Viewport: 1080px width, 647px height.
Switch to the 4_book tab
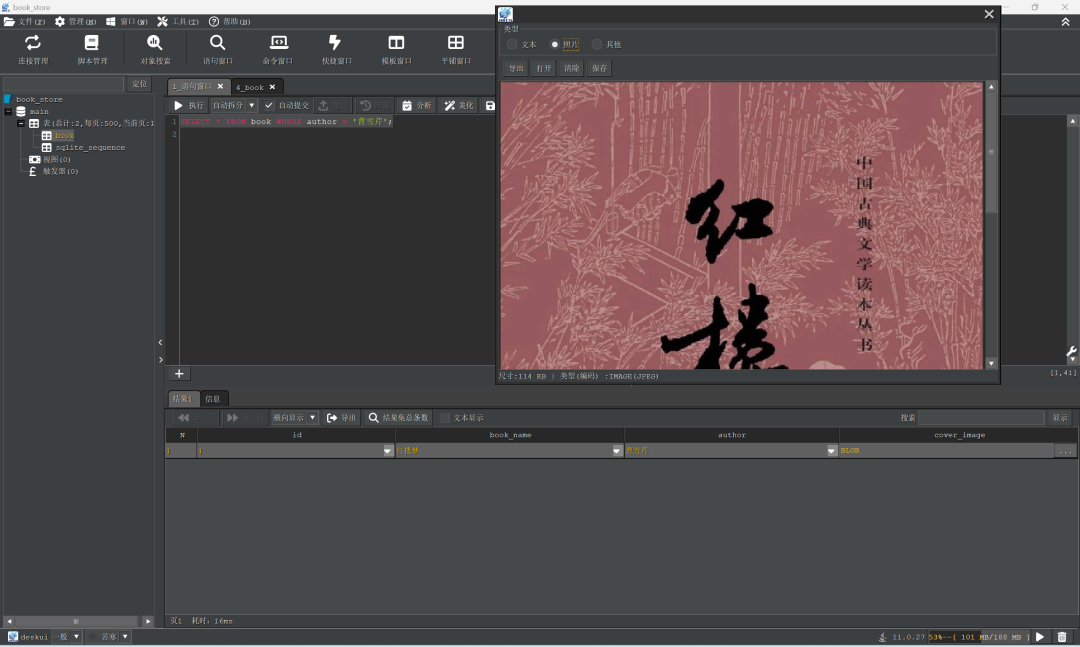pyautogui.click(x=250, y=87)
